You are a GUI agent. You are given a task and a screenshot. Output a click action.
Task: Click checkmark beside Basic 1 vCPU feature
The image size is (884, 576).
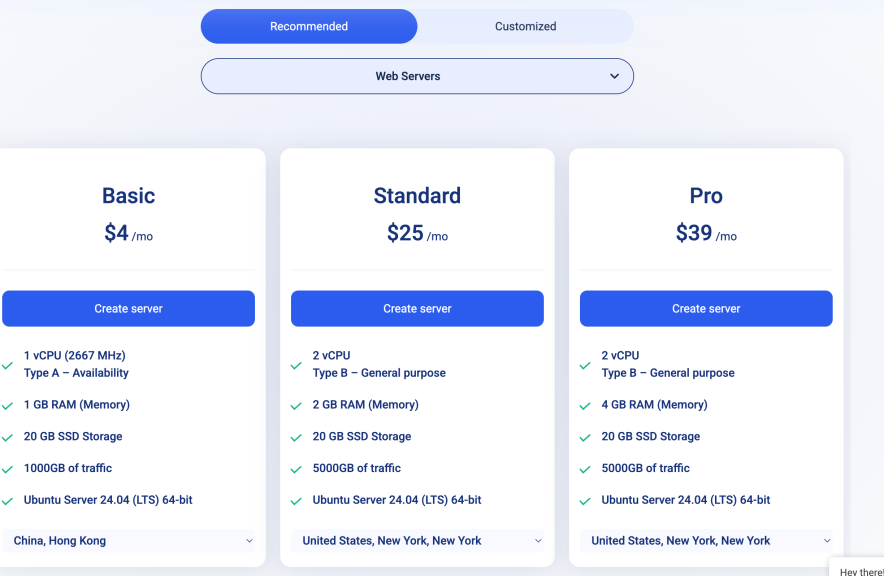point(7,365)
